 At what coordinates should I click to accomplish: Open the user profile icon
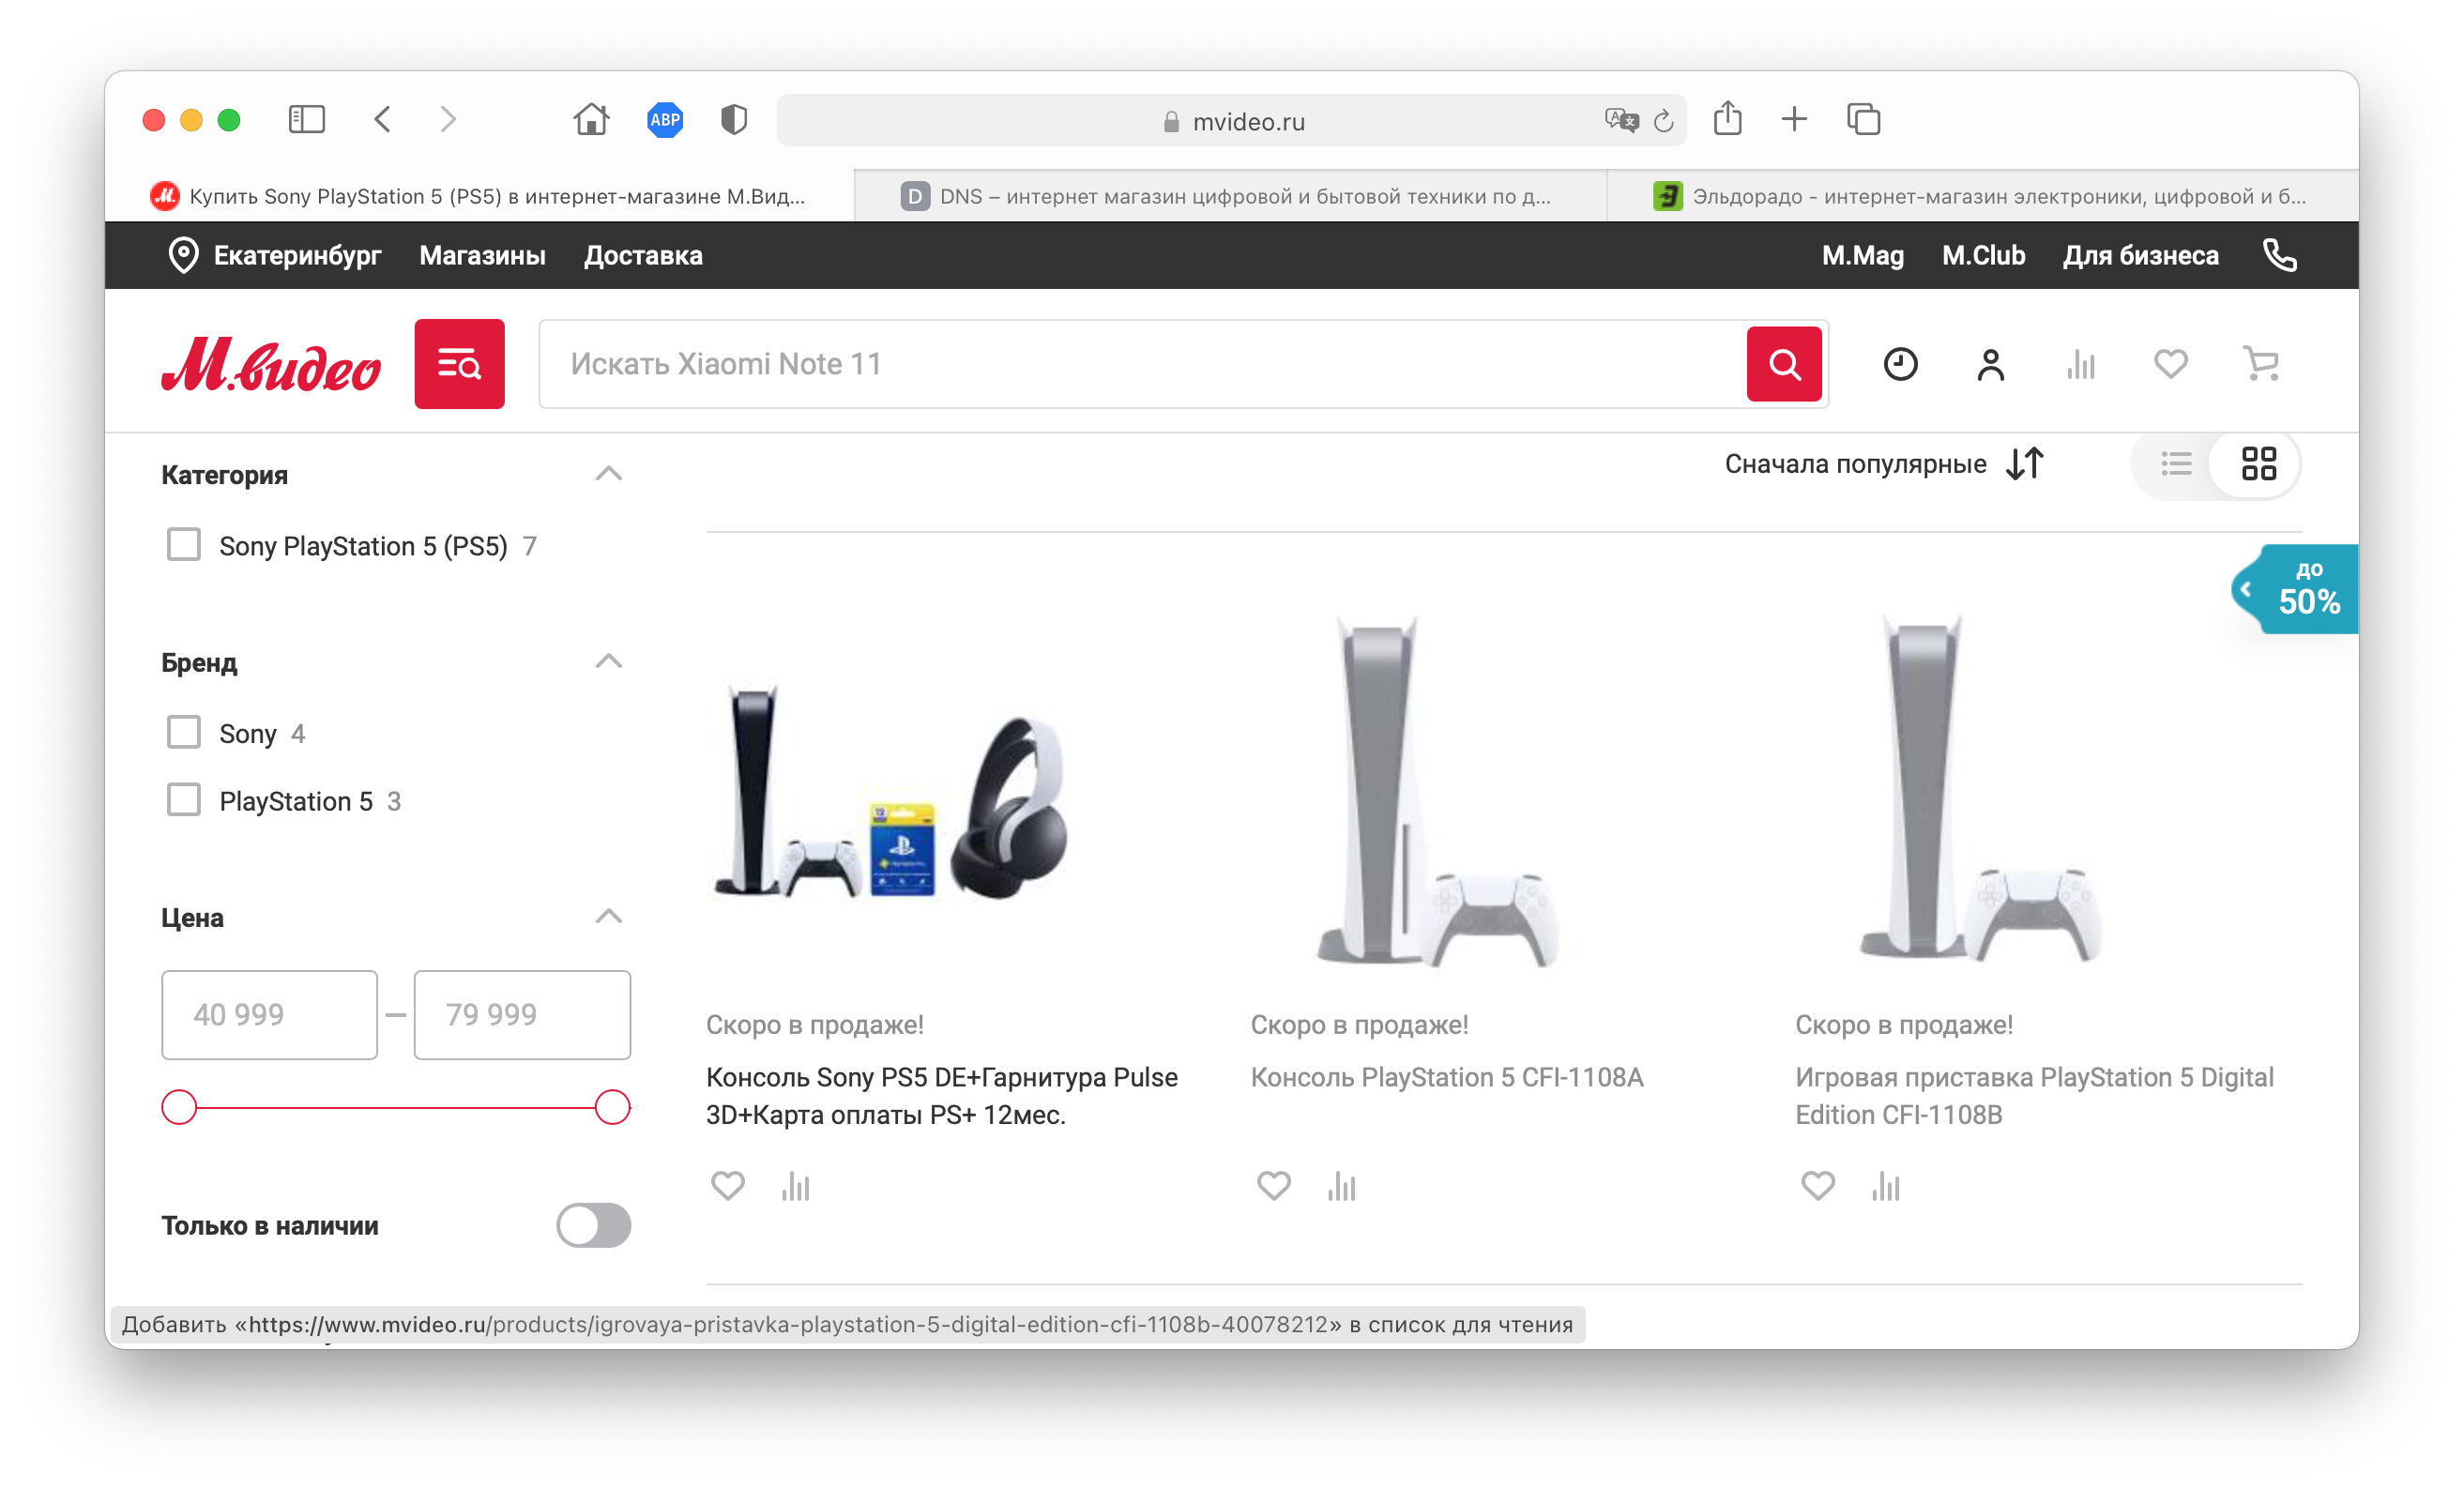click(1991, 364)
